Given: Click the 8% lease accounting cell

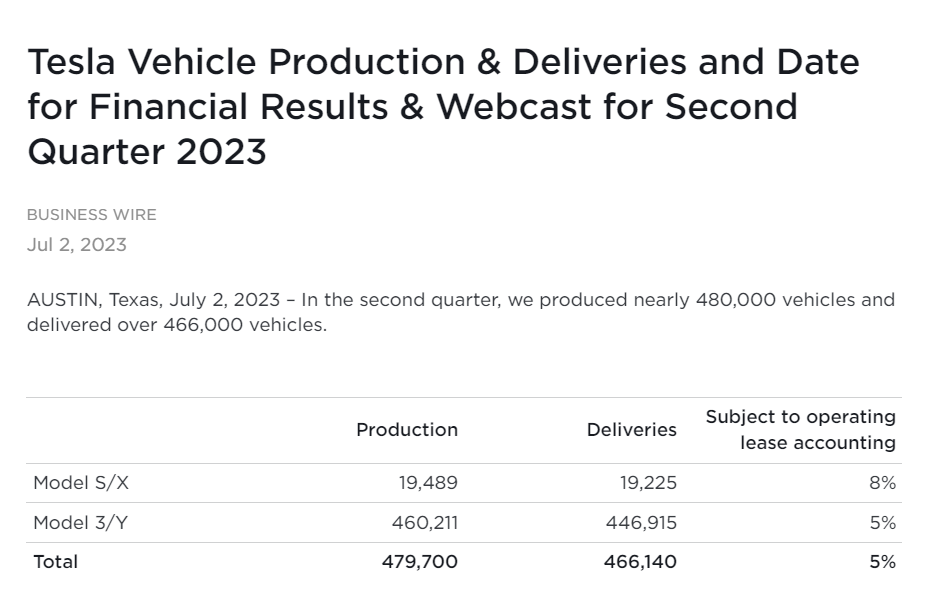Looking at the screenshot, I should tap(882, 483).
